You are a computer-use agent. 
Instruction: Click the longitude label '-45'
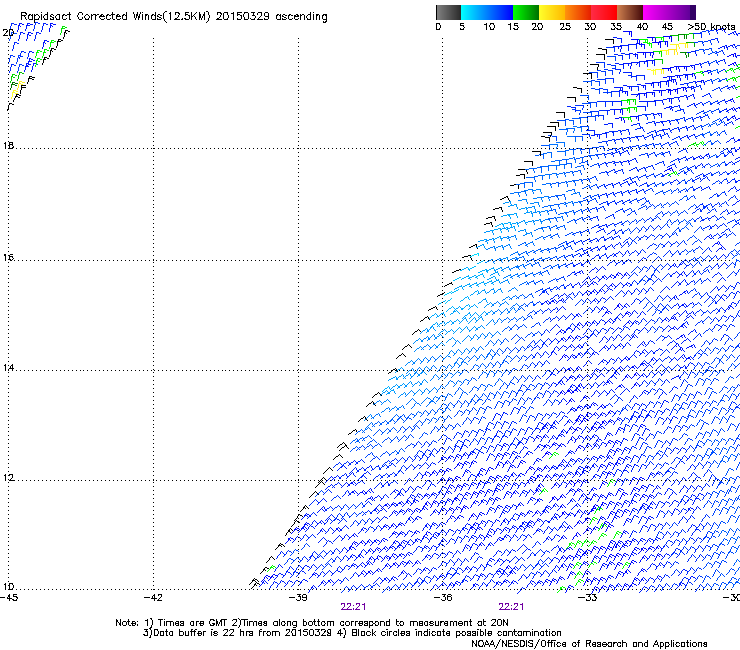(9, 598)
